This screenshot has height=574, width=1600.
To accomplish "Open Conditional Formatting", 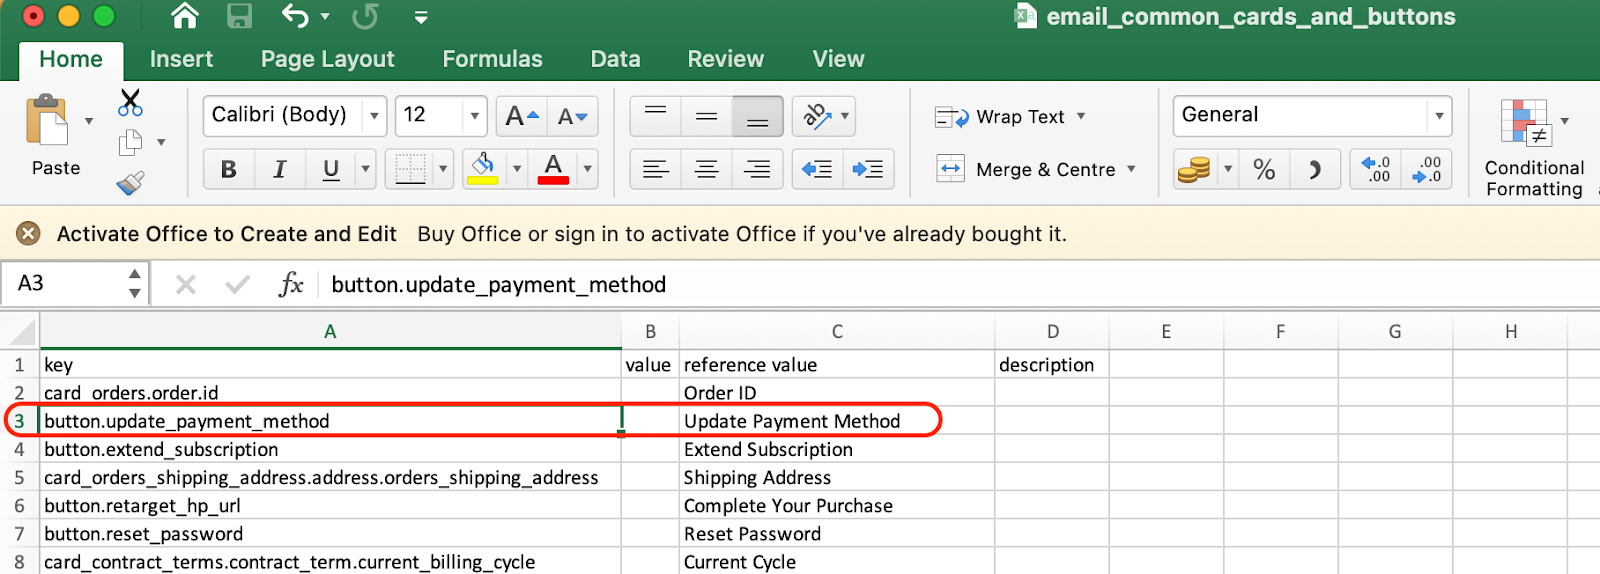I will coord(1534,149).
